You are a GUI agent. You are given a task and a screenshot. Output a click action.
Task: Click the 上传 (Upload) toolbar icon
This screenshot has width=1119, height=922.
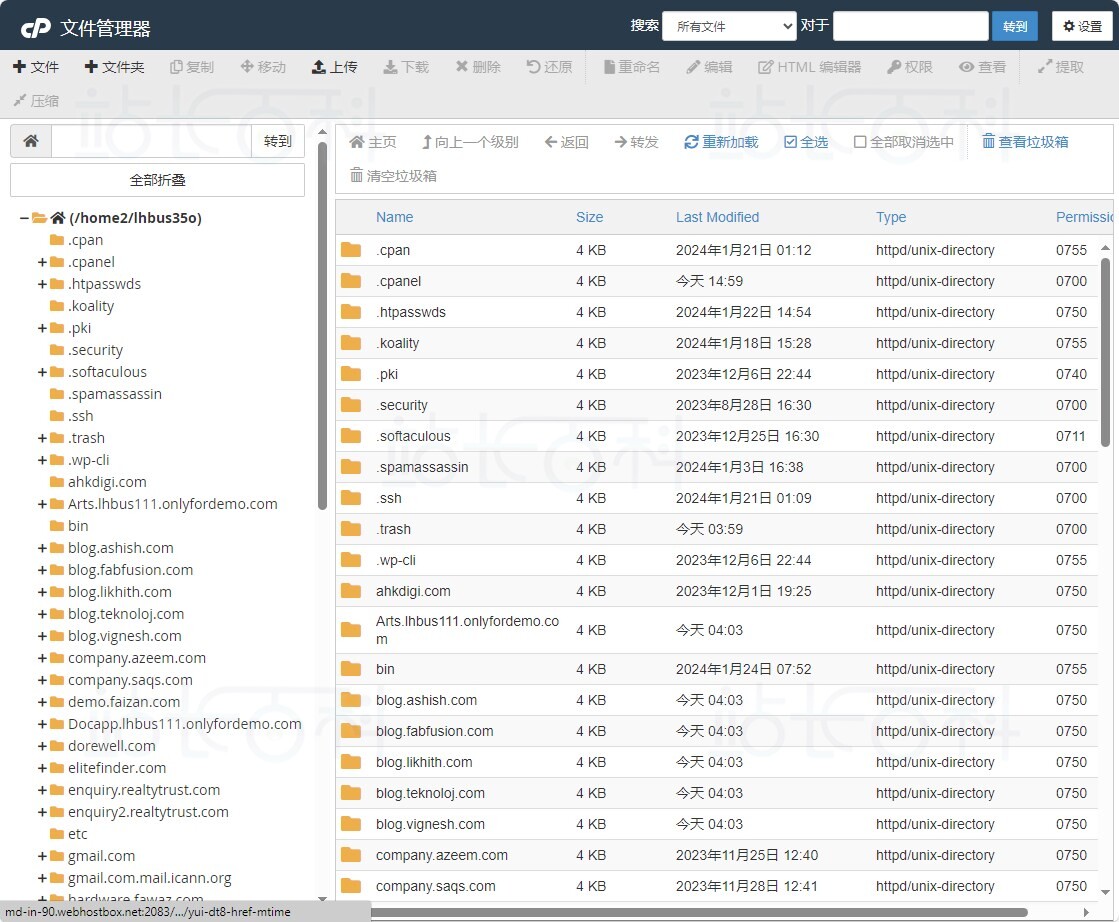[x=319, y=67]
